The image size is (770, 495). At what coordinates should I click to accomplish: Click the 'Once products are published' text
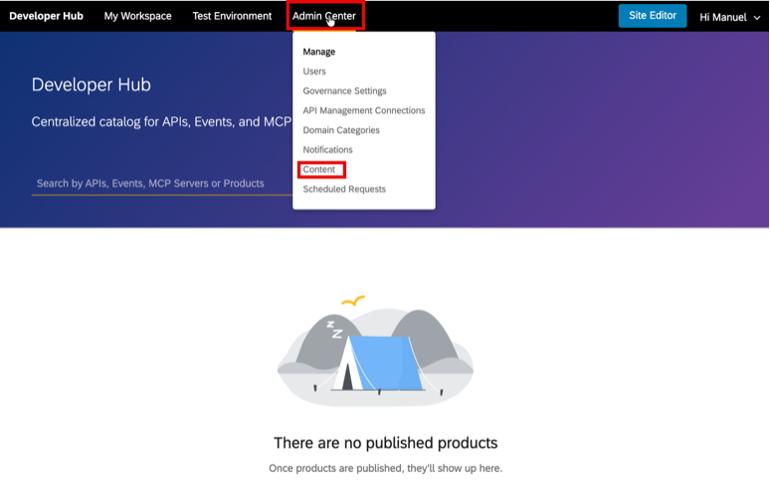coord(385,468)
